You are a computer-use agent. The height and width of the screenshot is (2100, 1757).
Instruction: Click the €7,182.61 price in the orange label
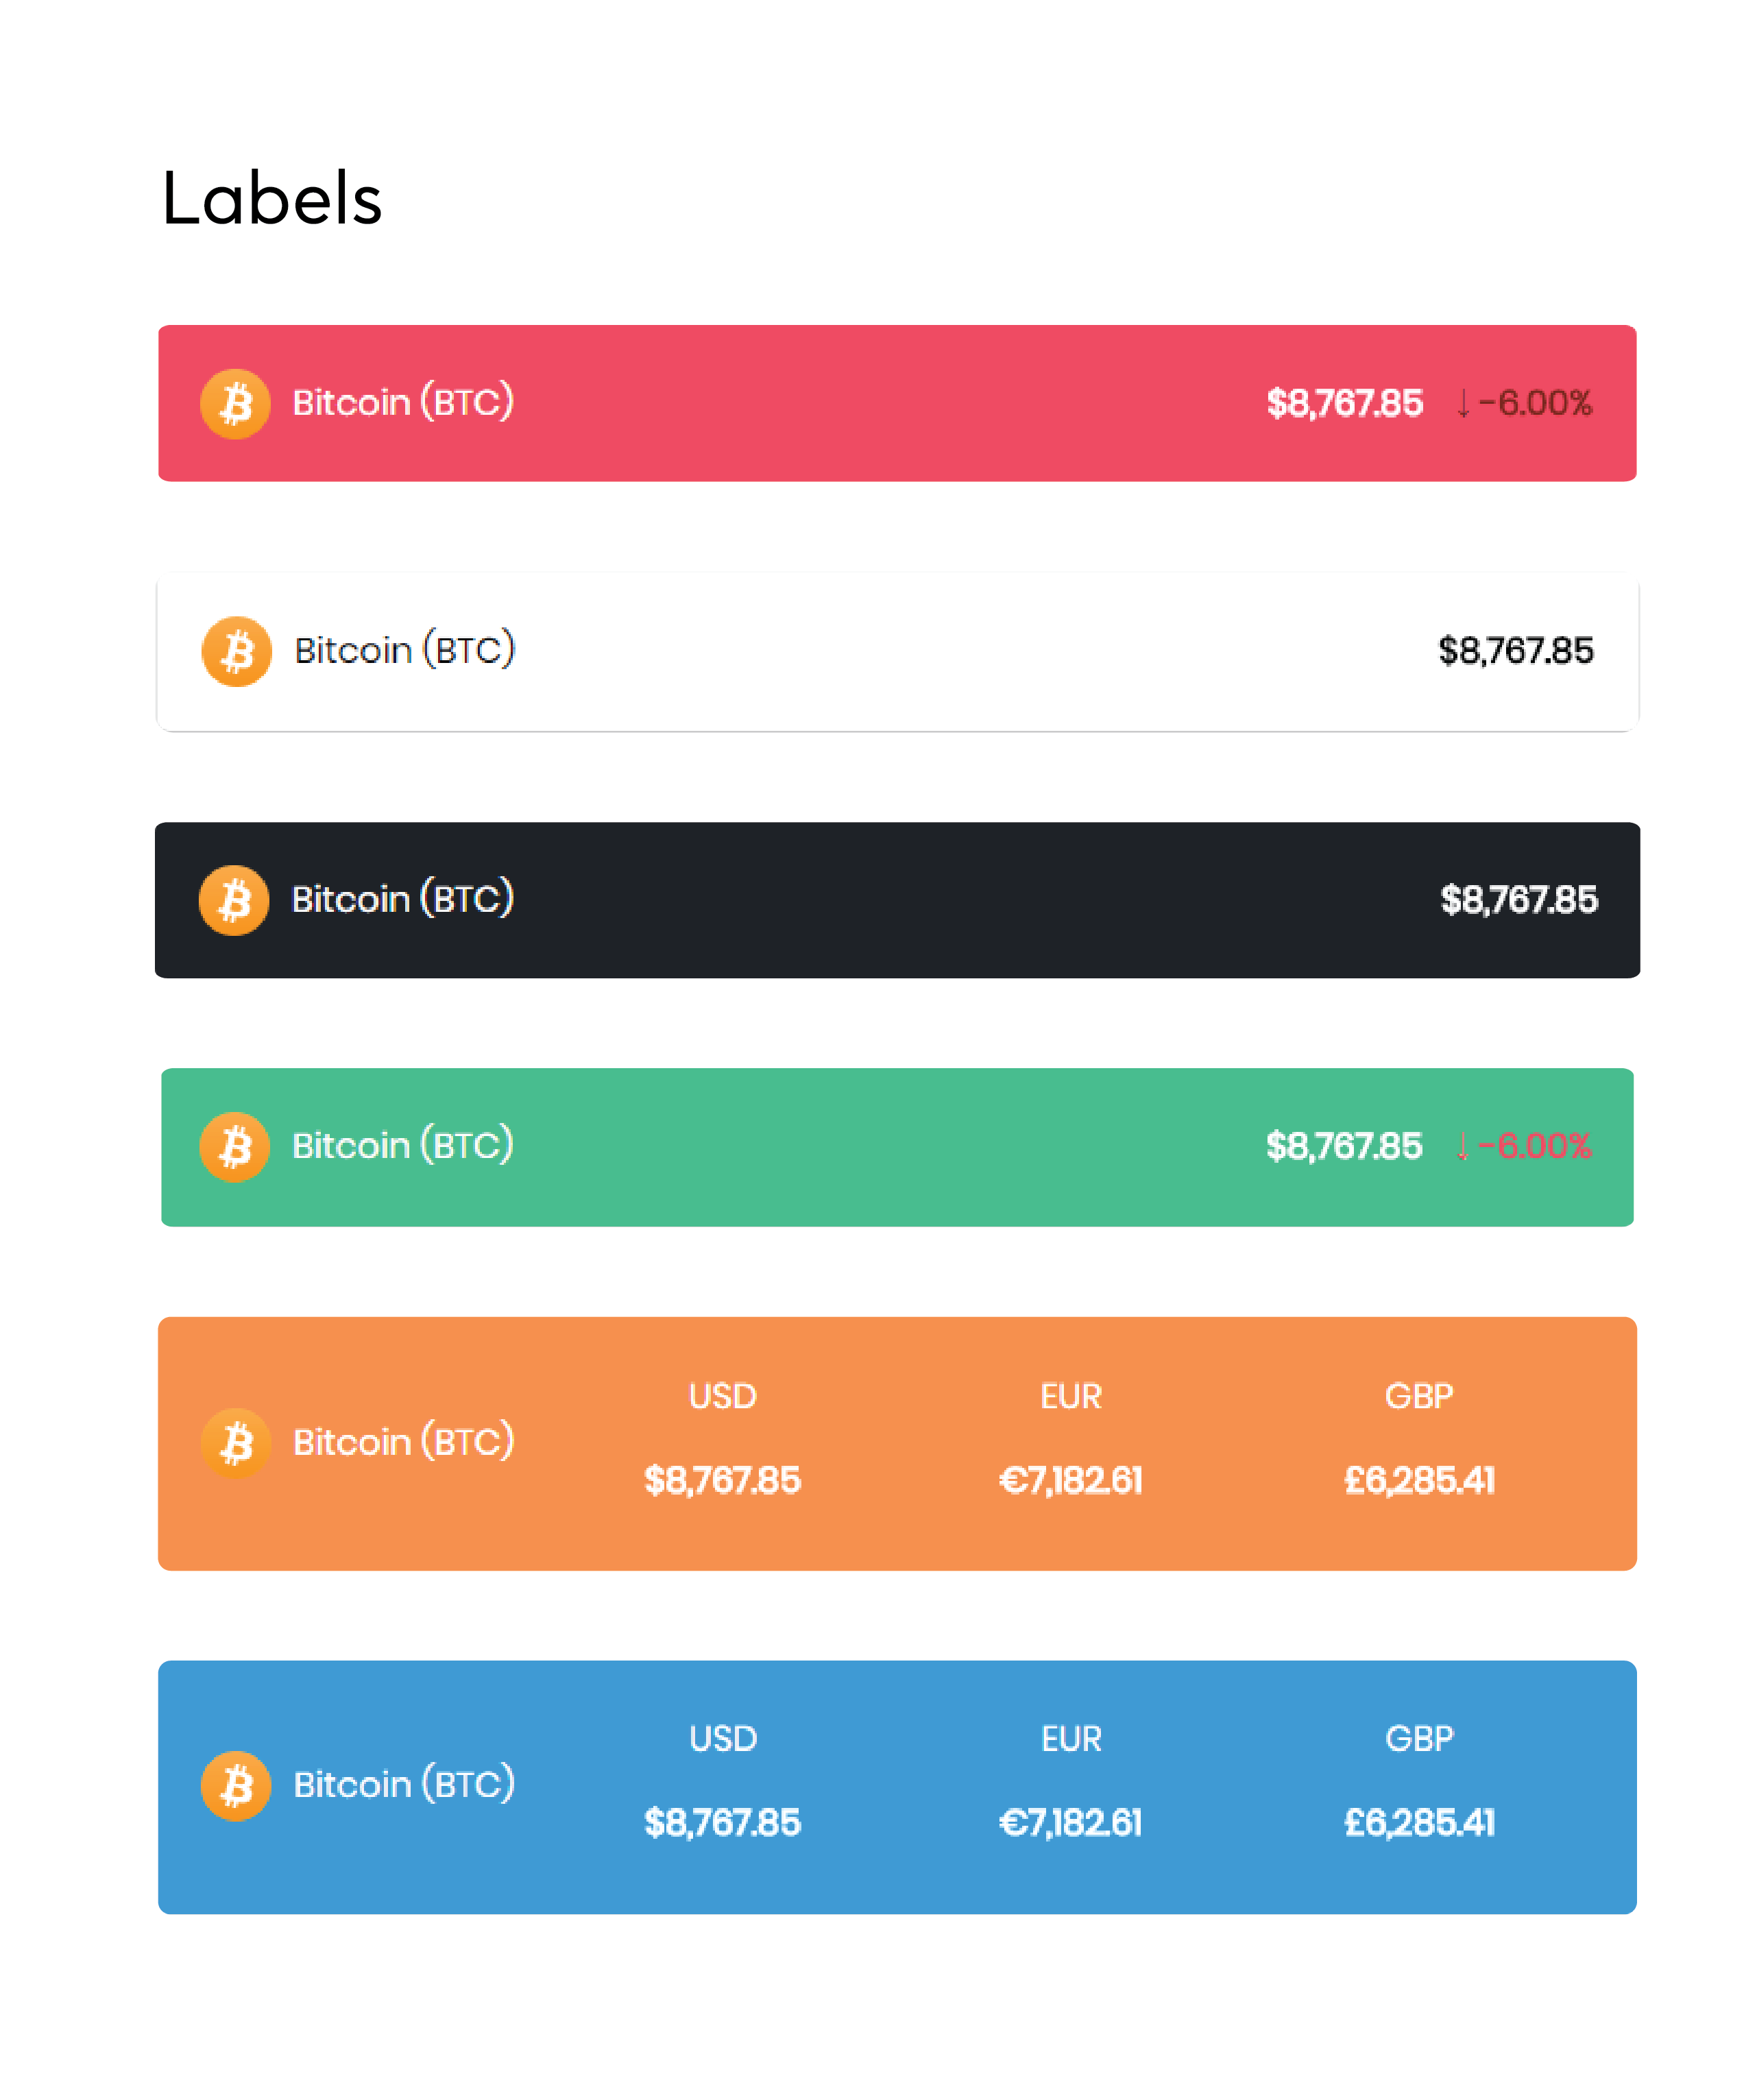click(1071, 1480)
